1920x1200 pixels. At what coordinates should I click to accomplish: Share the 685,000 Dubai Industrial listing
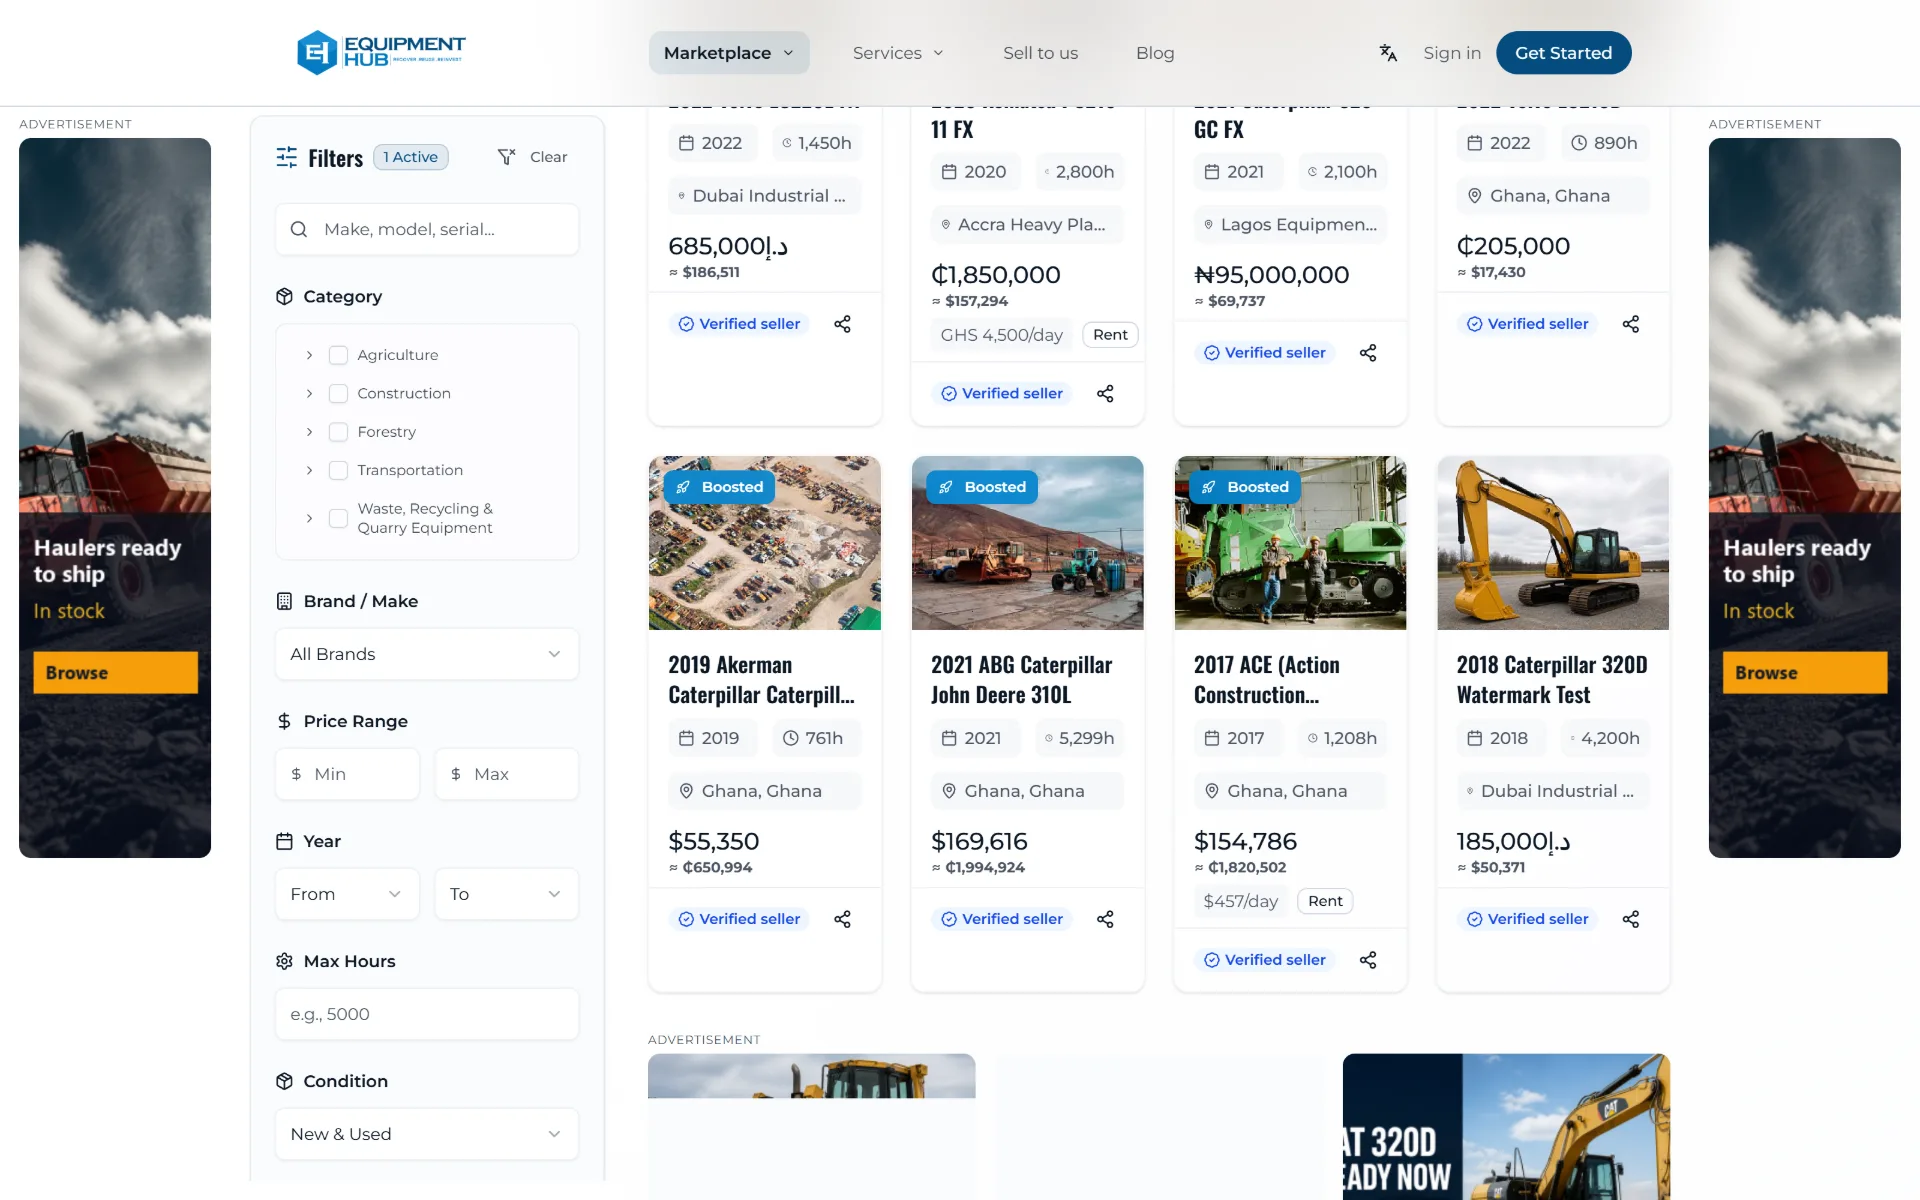coord(842,324)
